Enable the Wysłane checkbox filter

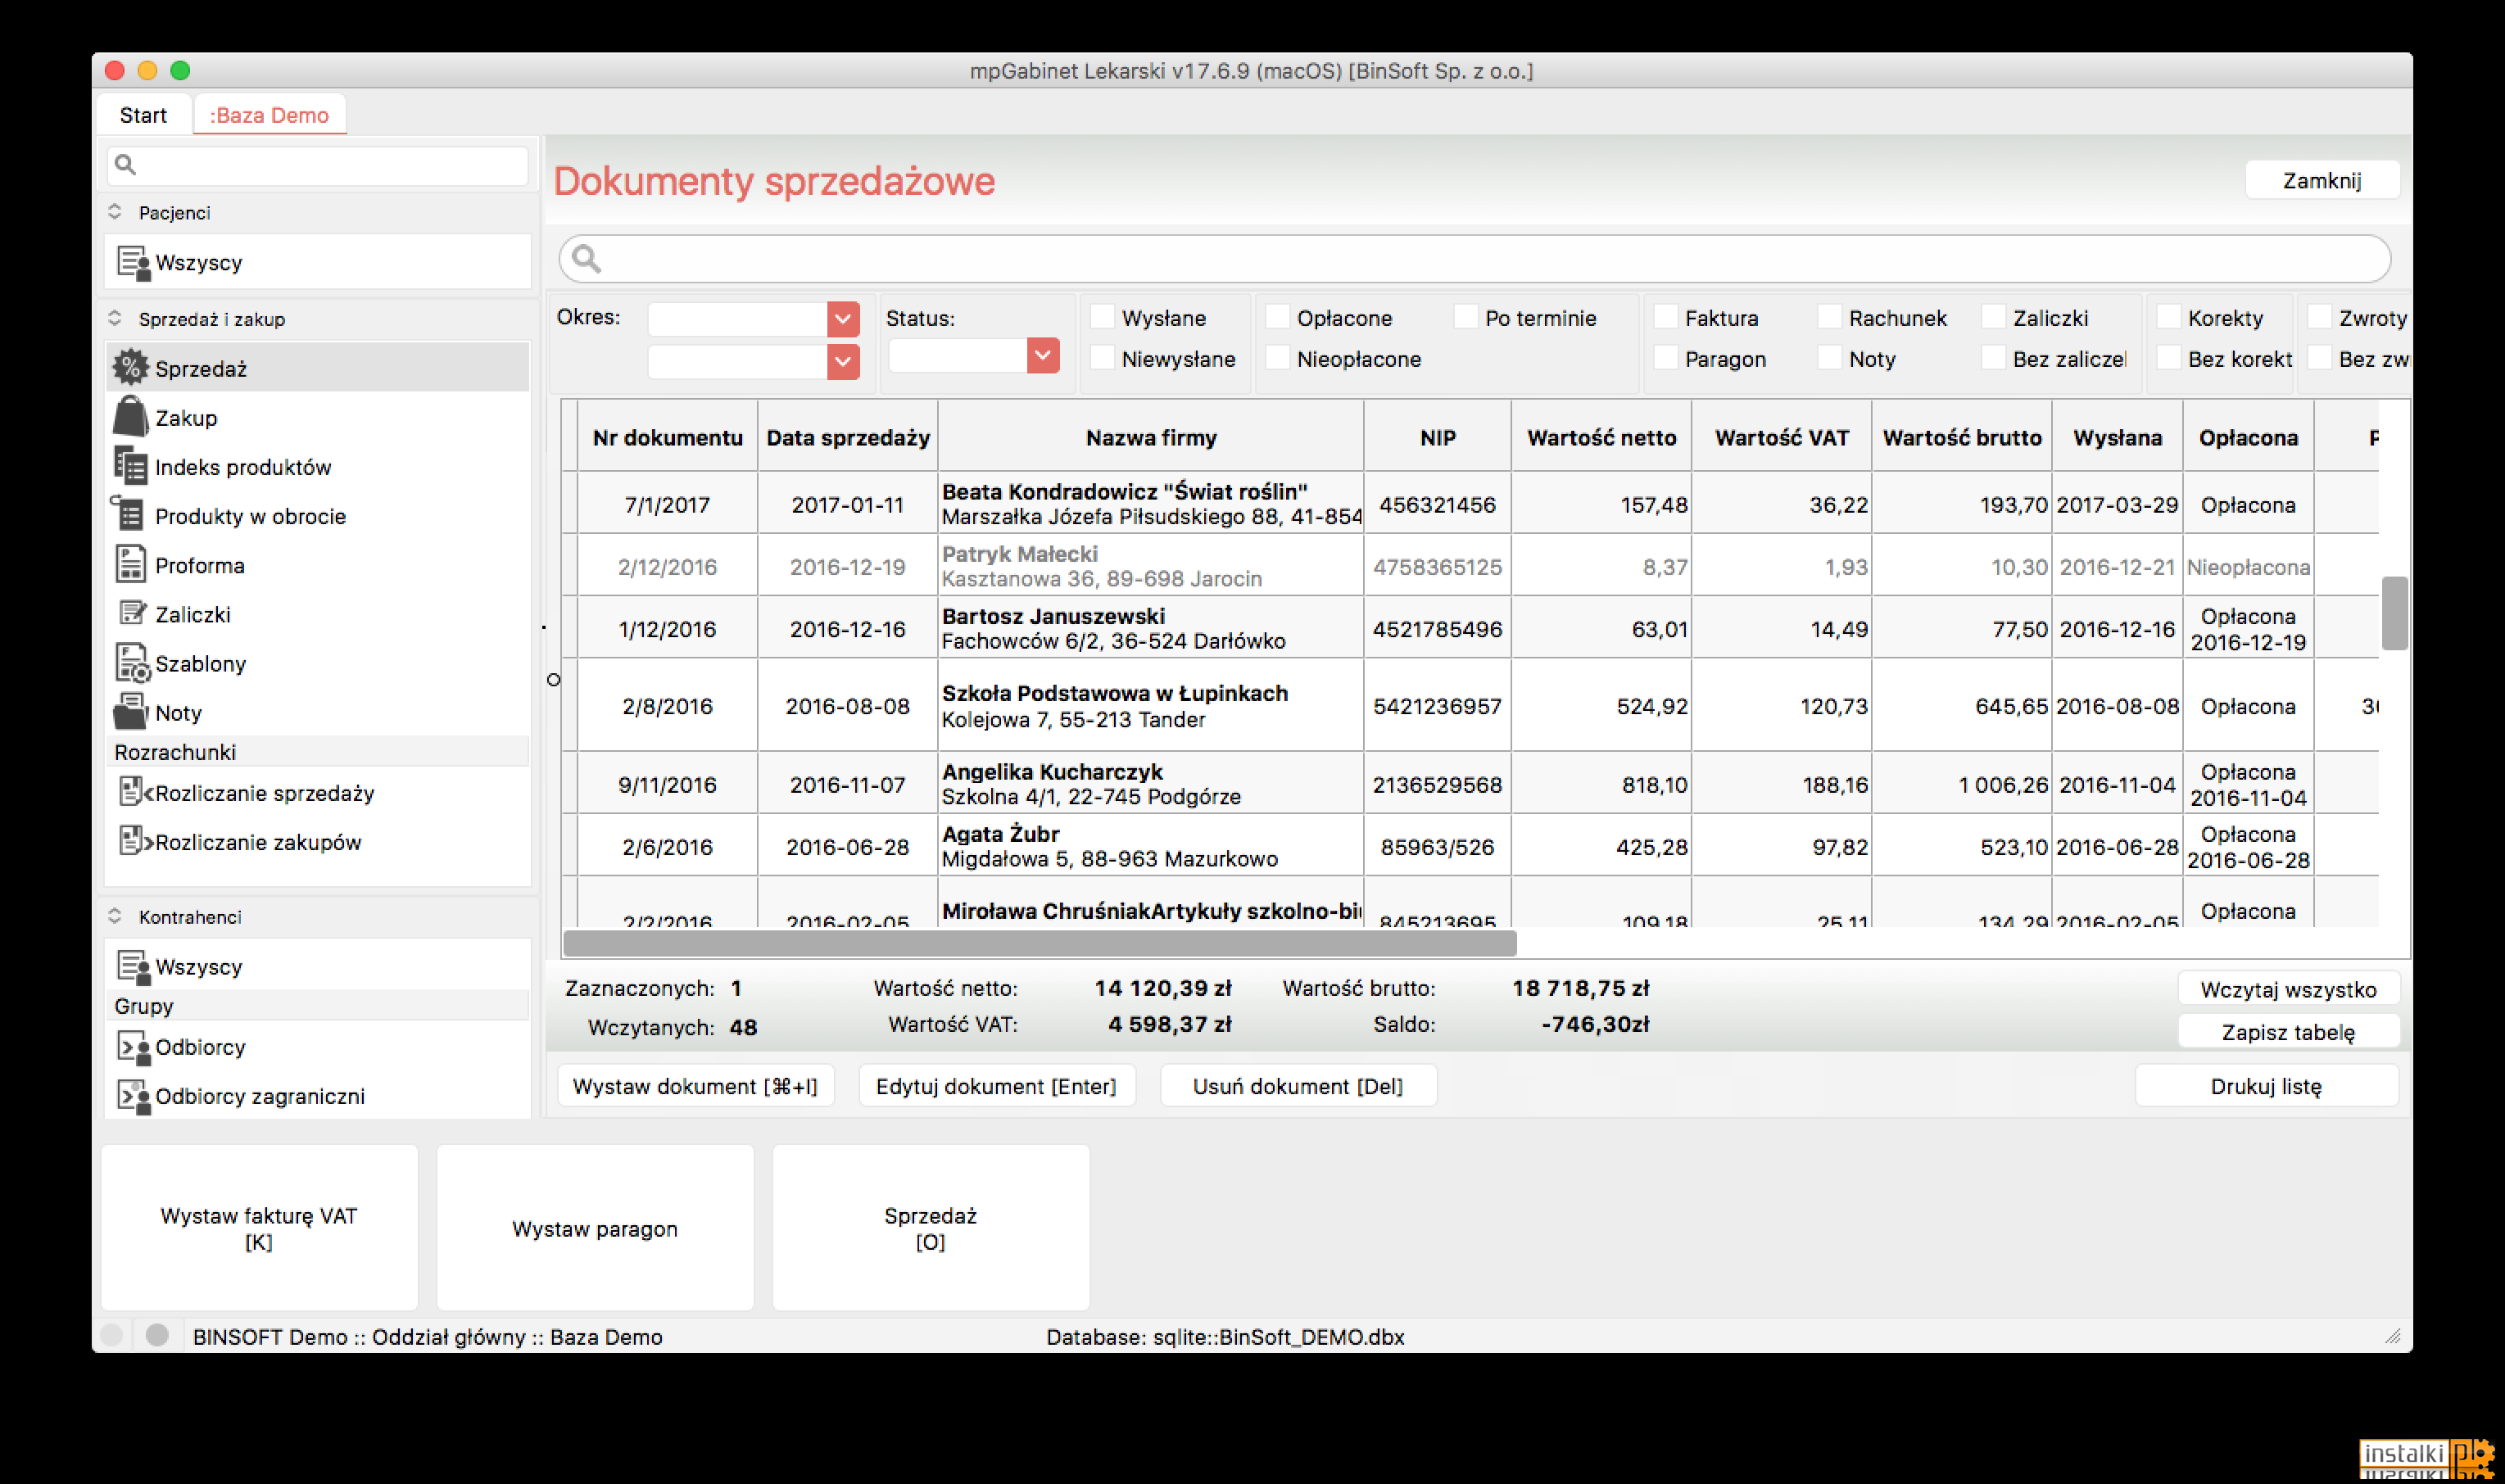1102,317
